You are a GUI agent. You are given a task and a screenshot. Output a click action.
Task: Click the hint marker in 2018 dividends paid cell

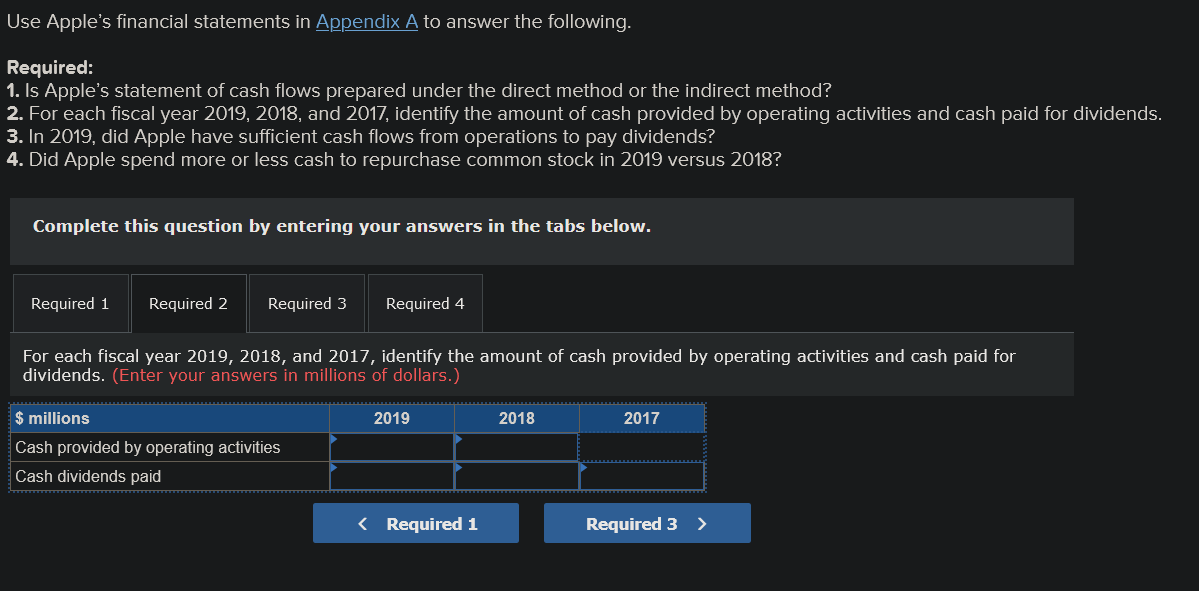tap(460, 467)
